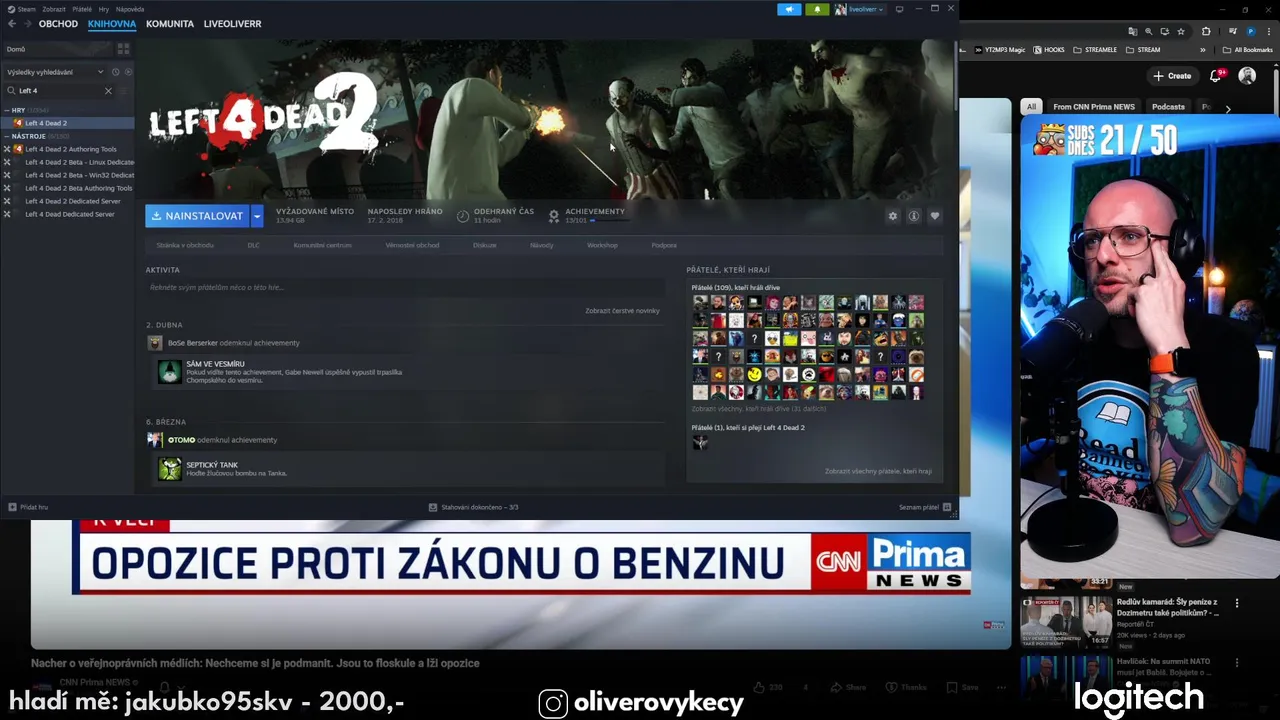Open the Zobrazit menu

click(54, 9)
